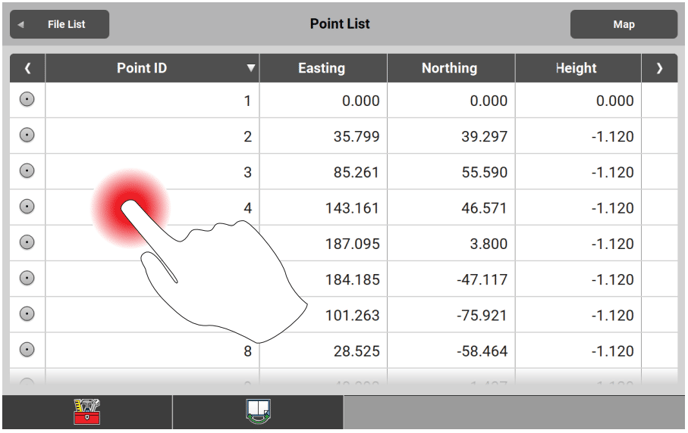Click the Northing column header
The height and width of the screenshot is (433, 688).
point(450,69)
